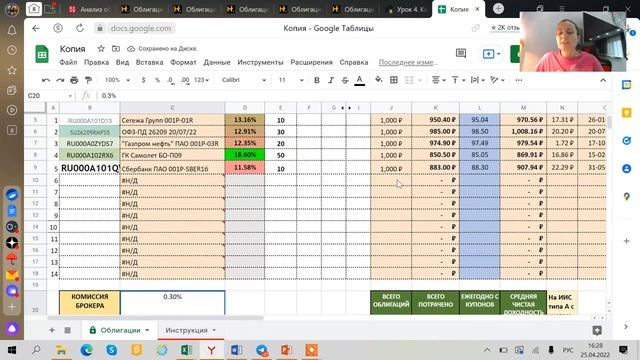Open Contacts in side panel
Screen dimensions: 640x360
[x=627, y=169]
